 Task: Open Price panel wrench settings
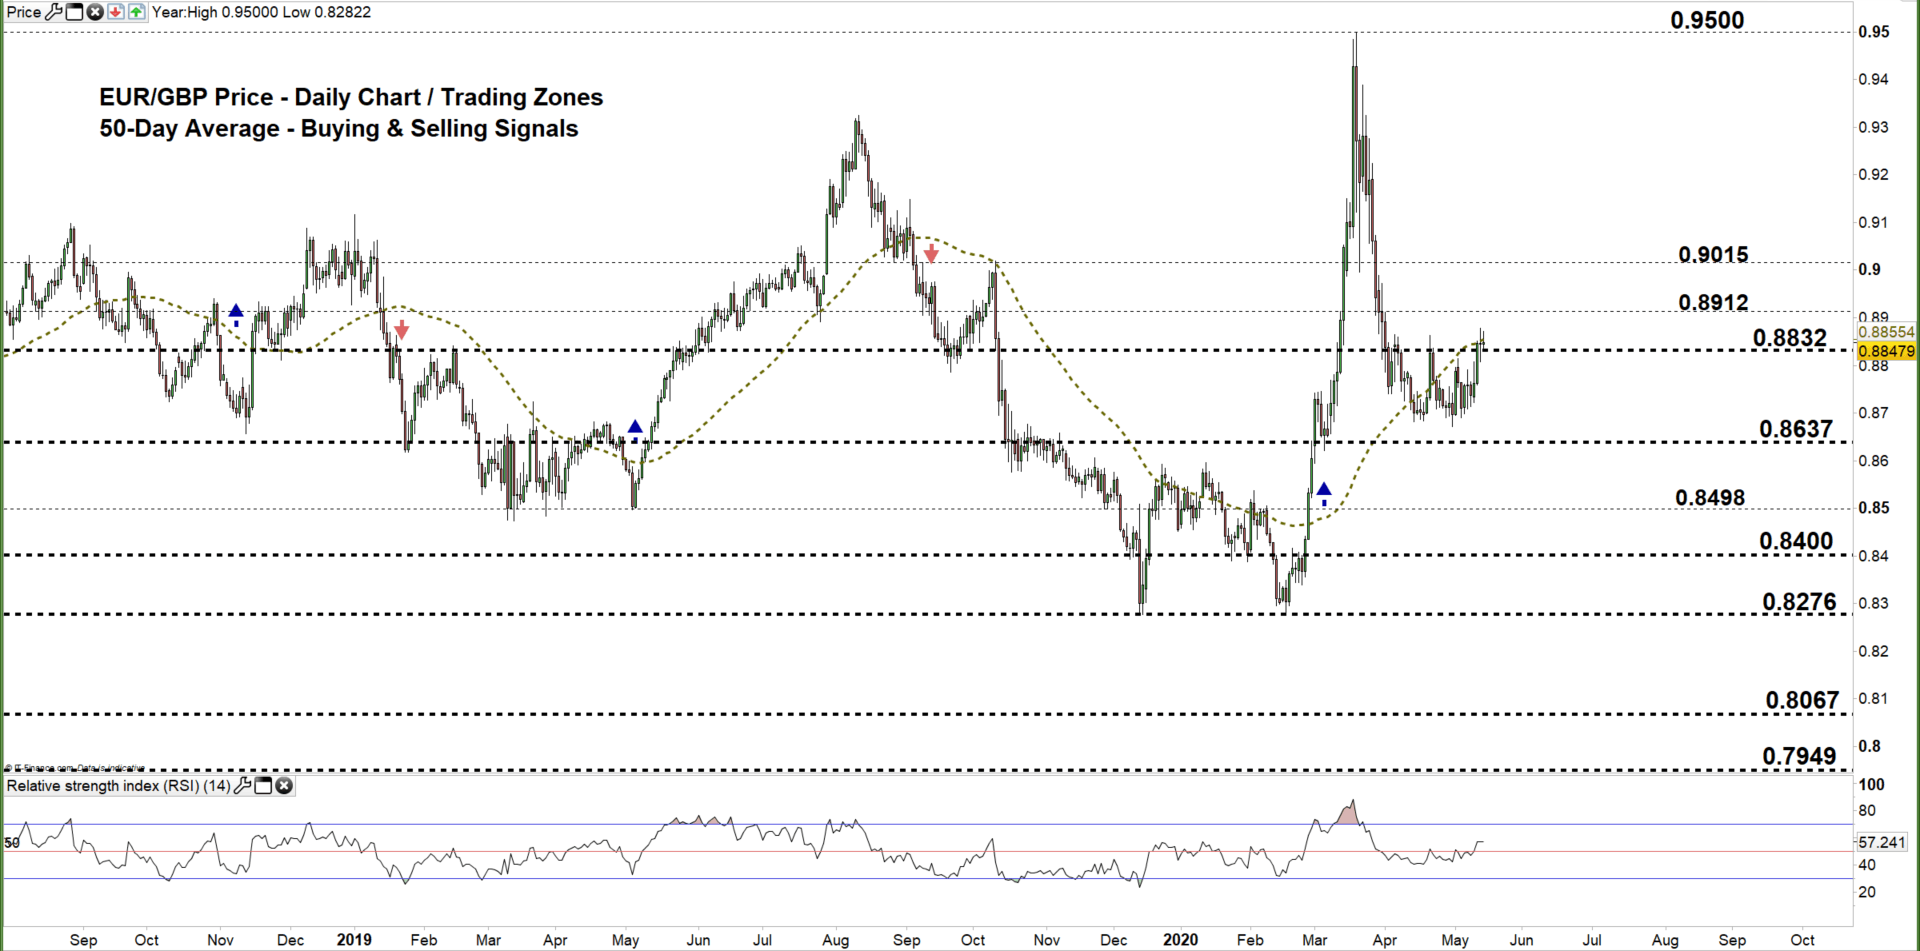[x=54, y=12]
